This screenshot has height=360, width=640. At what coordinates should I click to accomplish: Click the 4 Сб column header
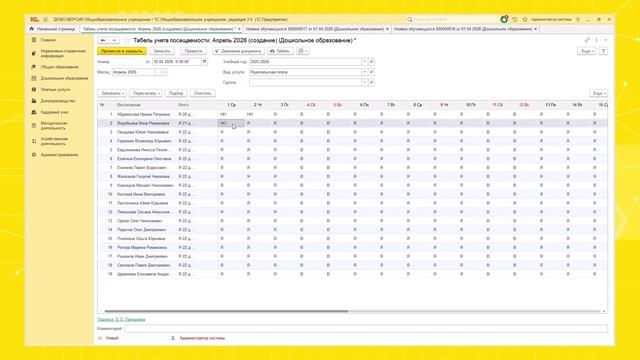311,105
